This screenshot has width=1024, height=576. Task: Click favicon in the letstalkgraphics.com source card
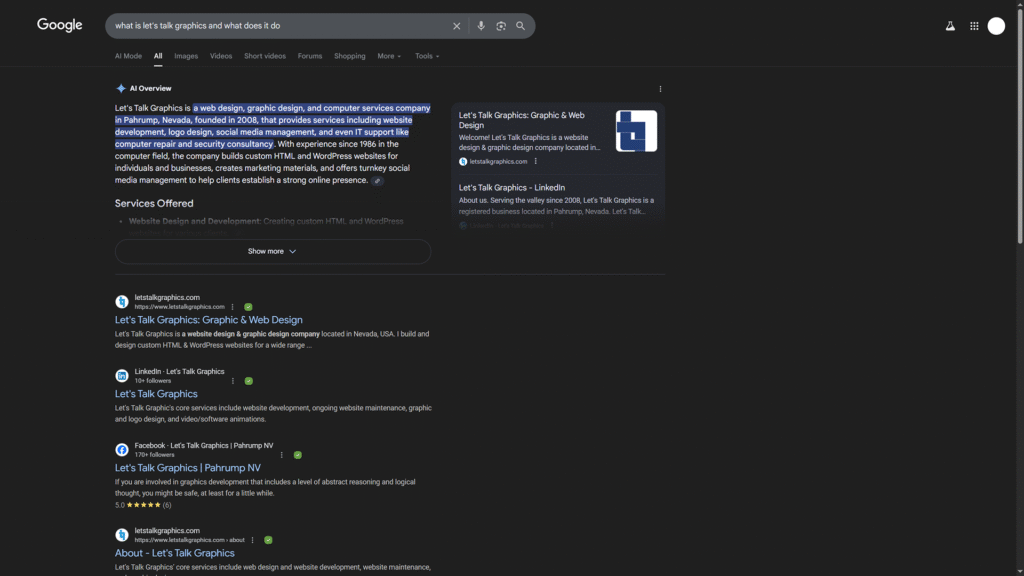coord(463,161)
